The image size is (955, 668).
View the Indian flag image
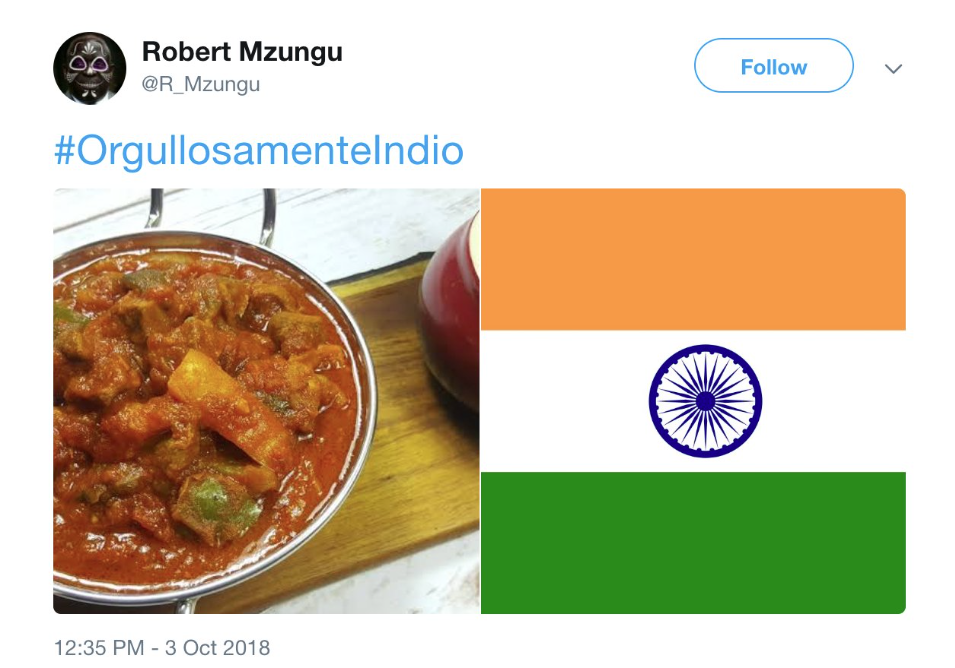coord(693,401)
